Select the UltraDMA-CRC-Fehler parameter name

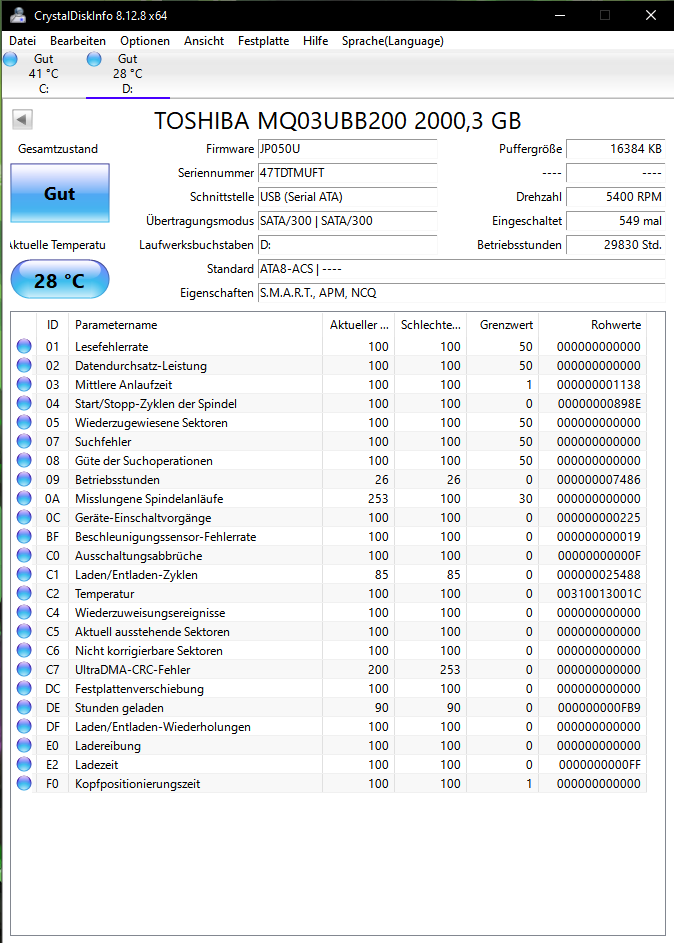click(132, 669)
